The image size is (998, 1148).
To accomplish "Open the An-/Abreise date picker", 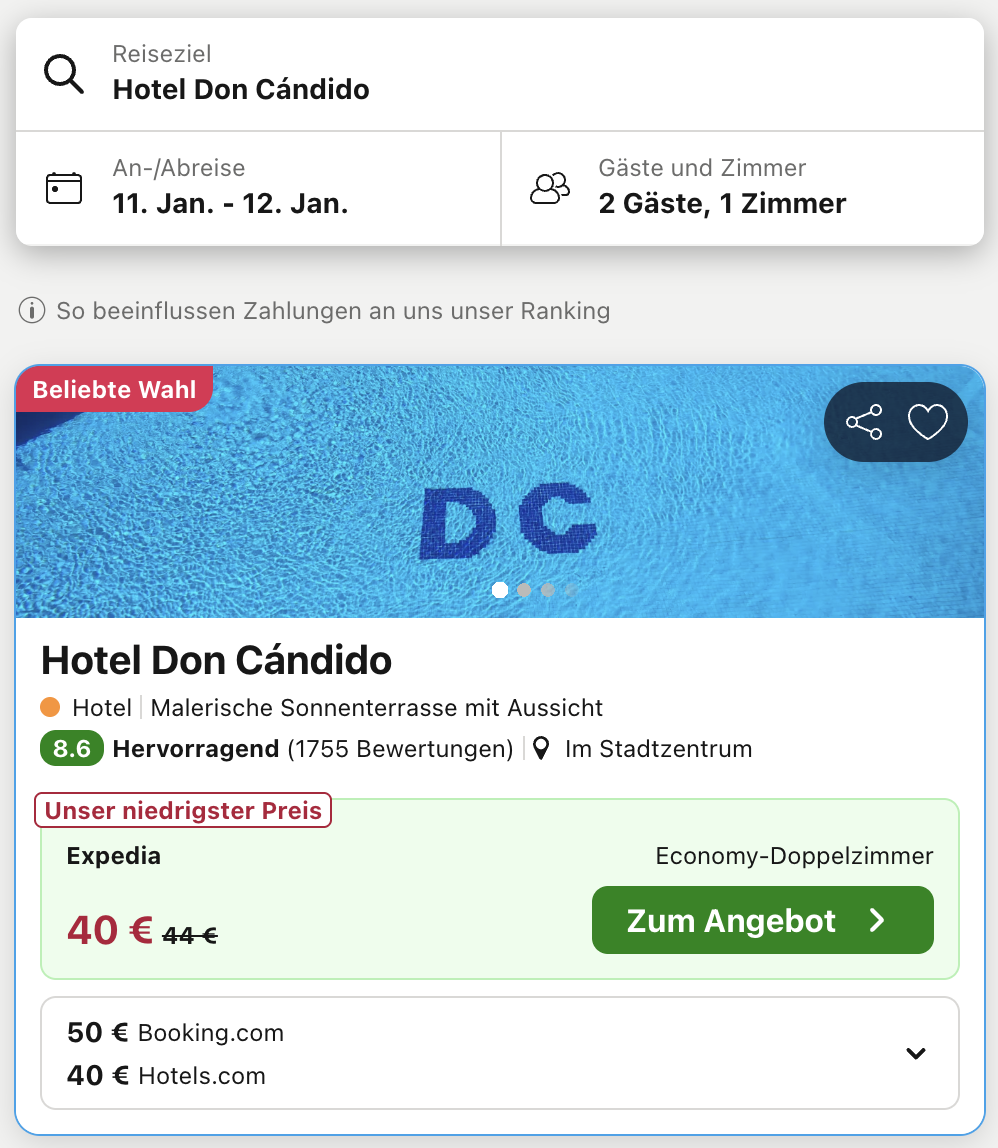I will point(258,188).
